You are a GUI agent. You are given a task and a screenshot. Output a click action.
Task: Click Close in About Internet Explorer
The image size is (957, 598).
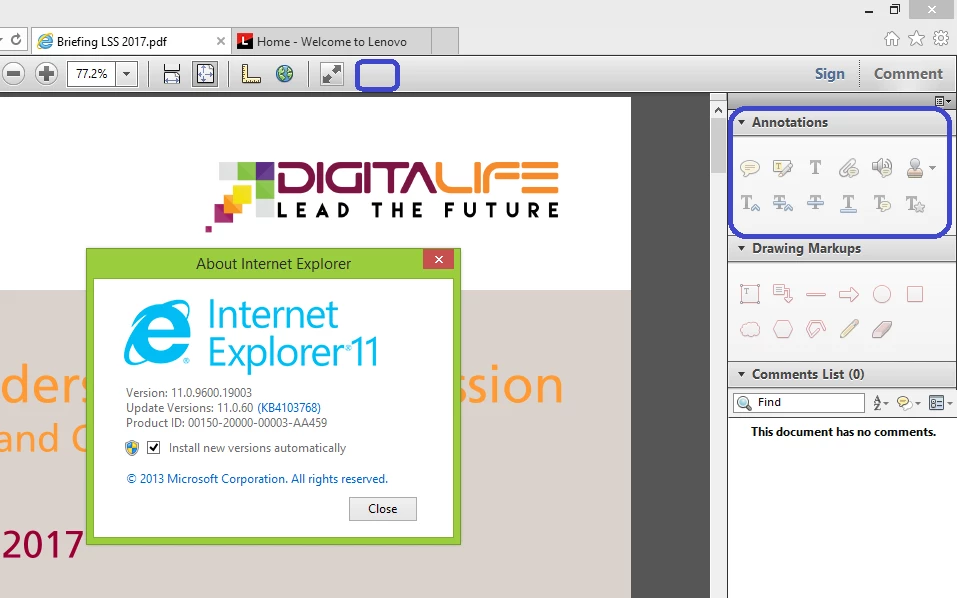383,509
